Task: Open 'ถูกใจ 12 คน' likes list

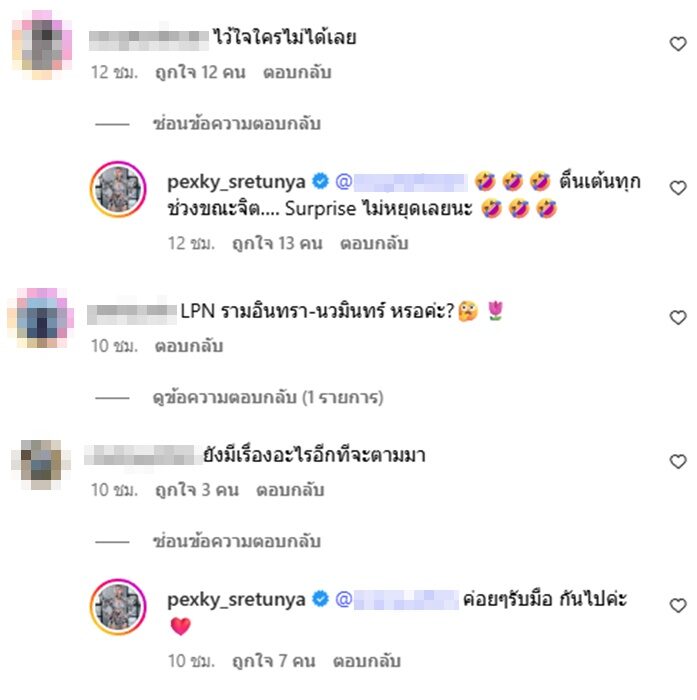Action: [x=200, y=72]
